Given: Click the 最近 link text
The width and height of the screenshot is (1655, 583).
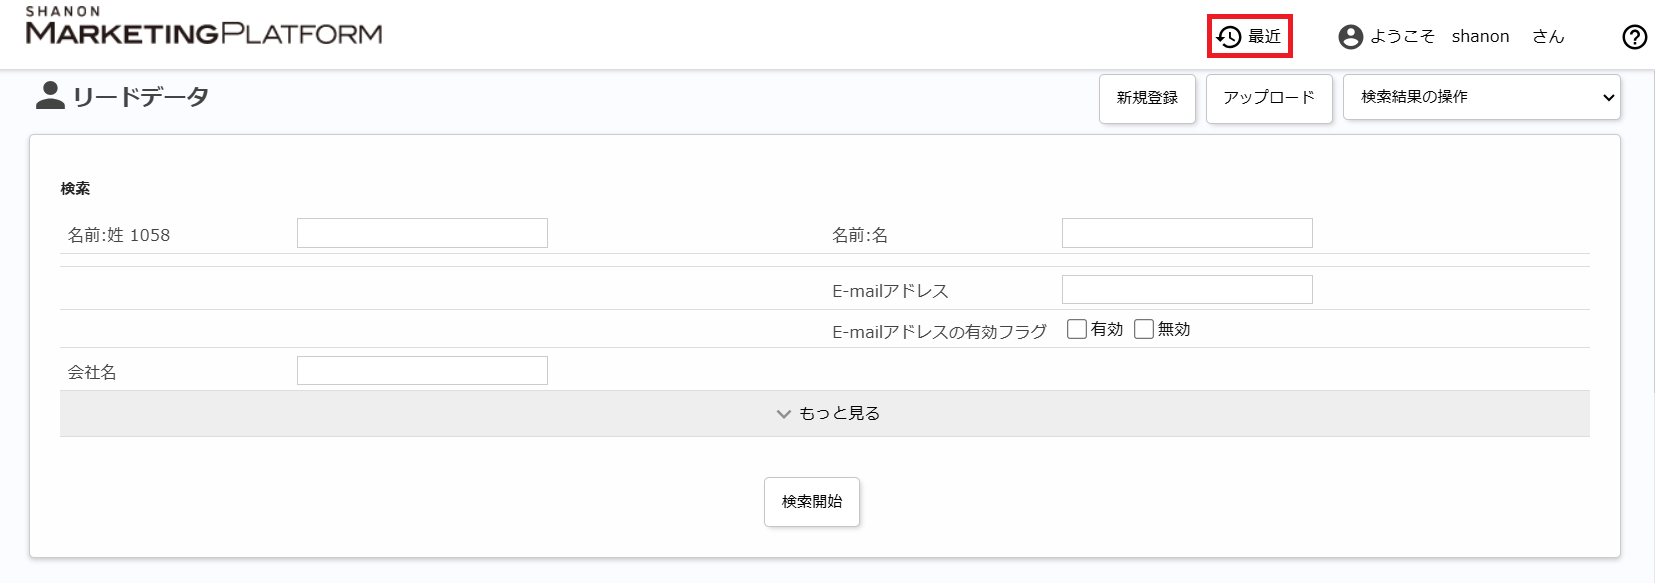Looking at the screenshot, I should pyautogui.click(x=1264, y=37).
